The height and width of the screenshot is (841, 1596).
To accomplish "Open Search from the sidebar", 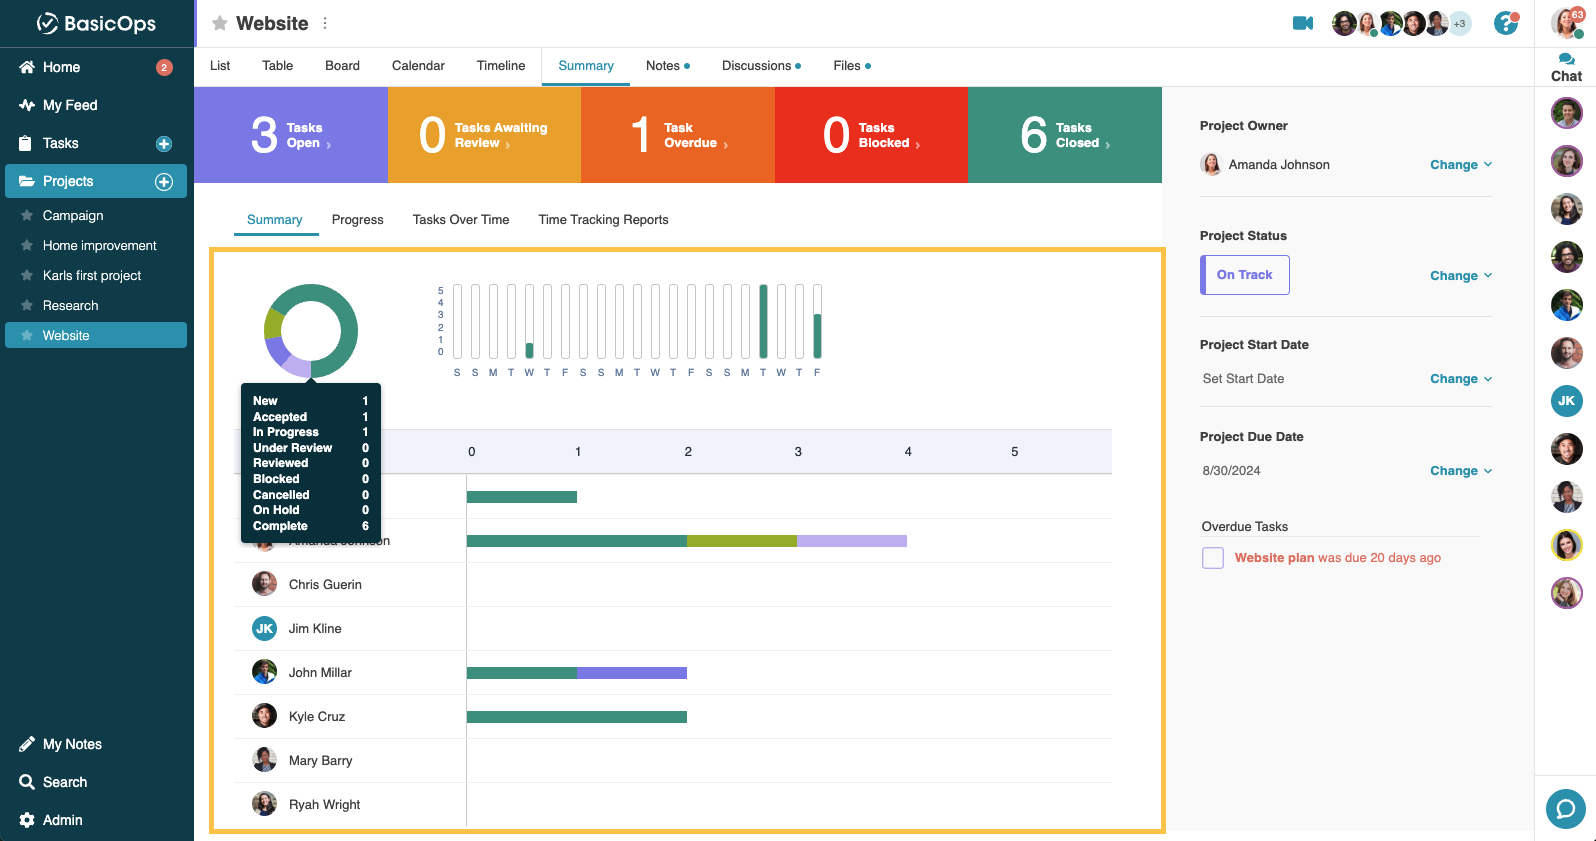I will click(65, 782).
